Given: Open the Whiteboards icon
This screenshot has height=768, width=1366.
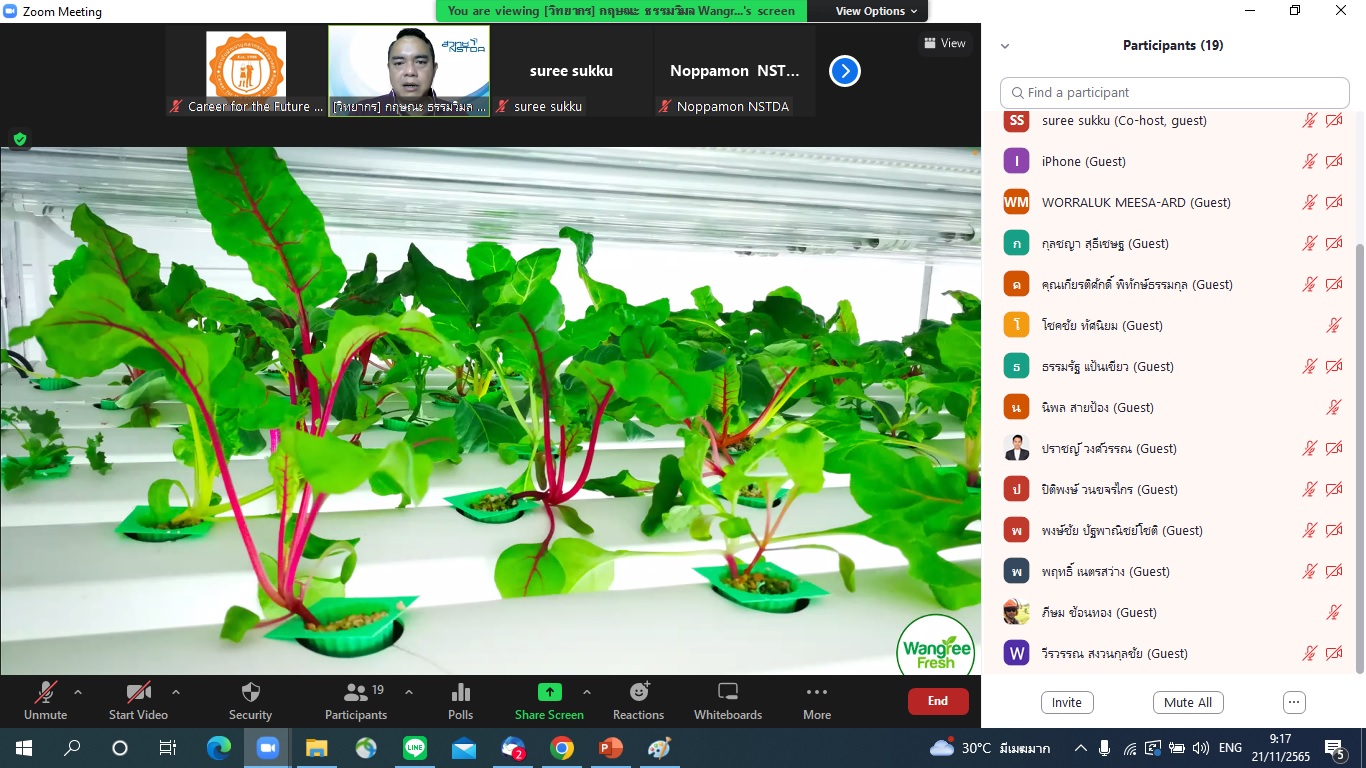Looking at the screenshot, I should coord(727,693).
